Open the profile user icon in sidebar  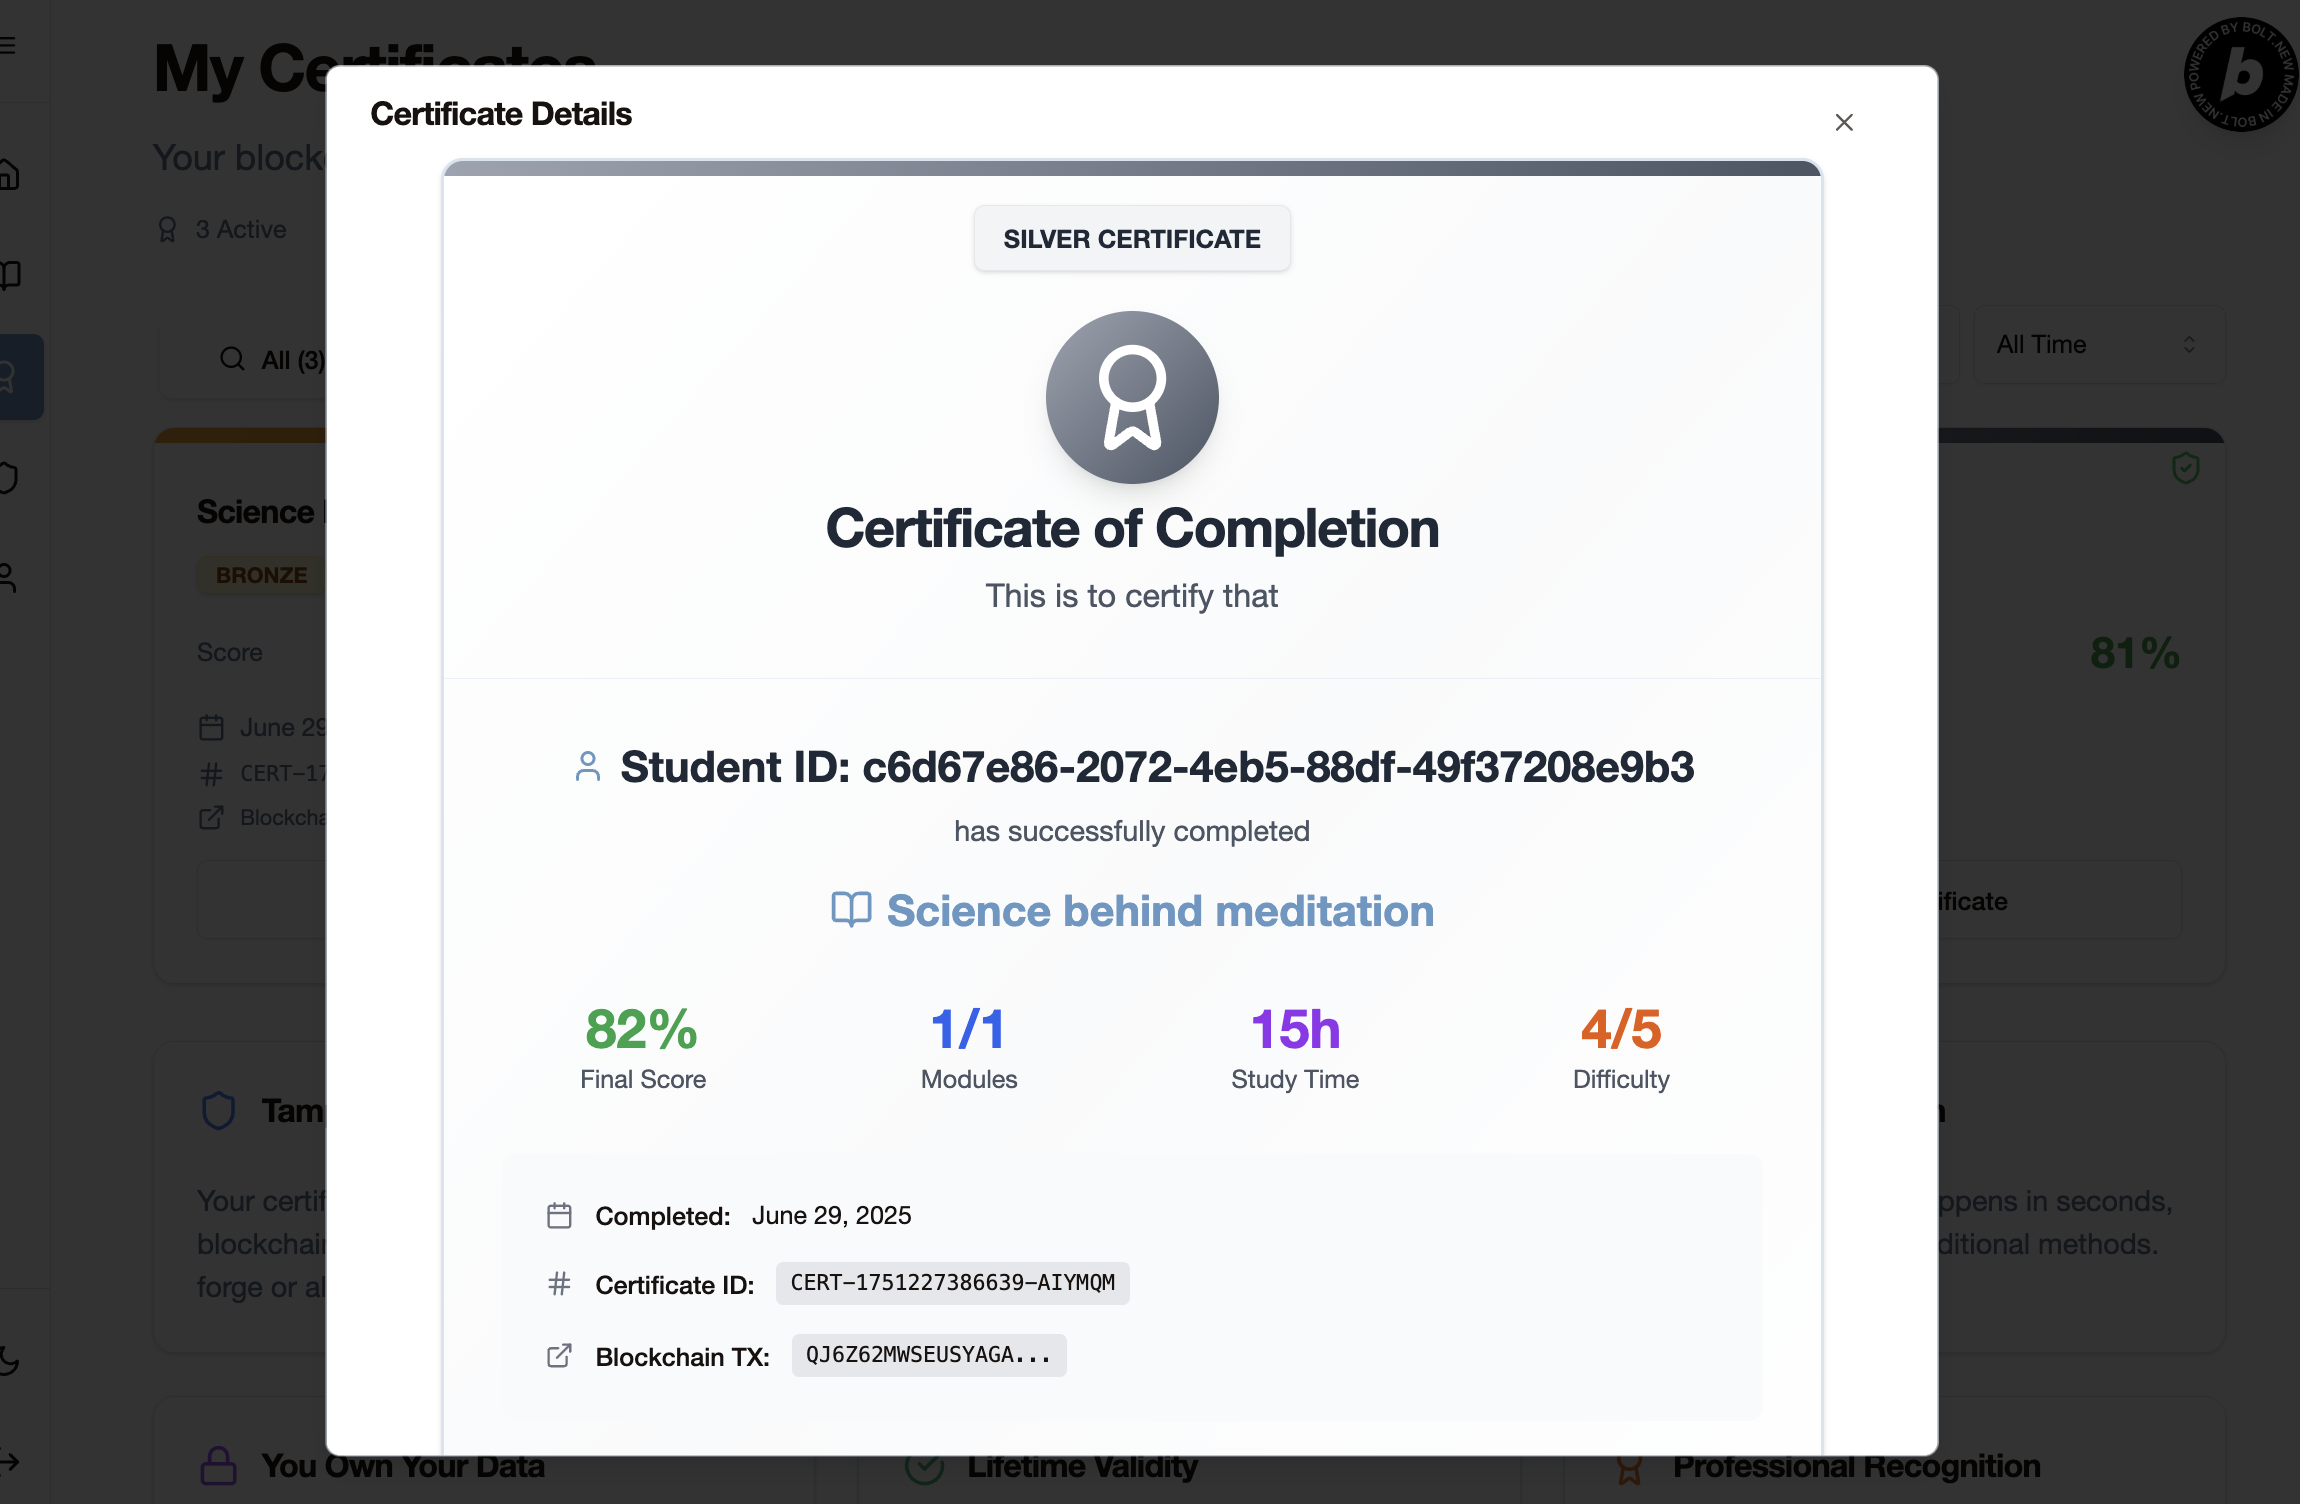click(8, 578)
